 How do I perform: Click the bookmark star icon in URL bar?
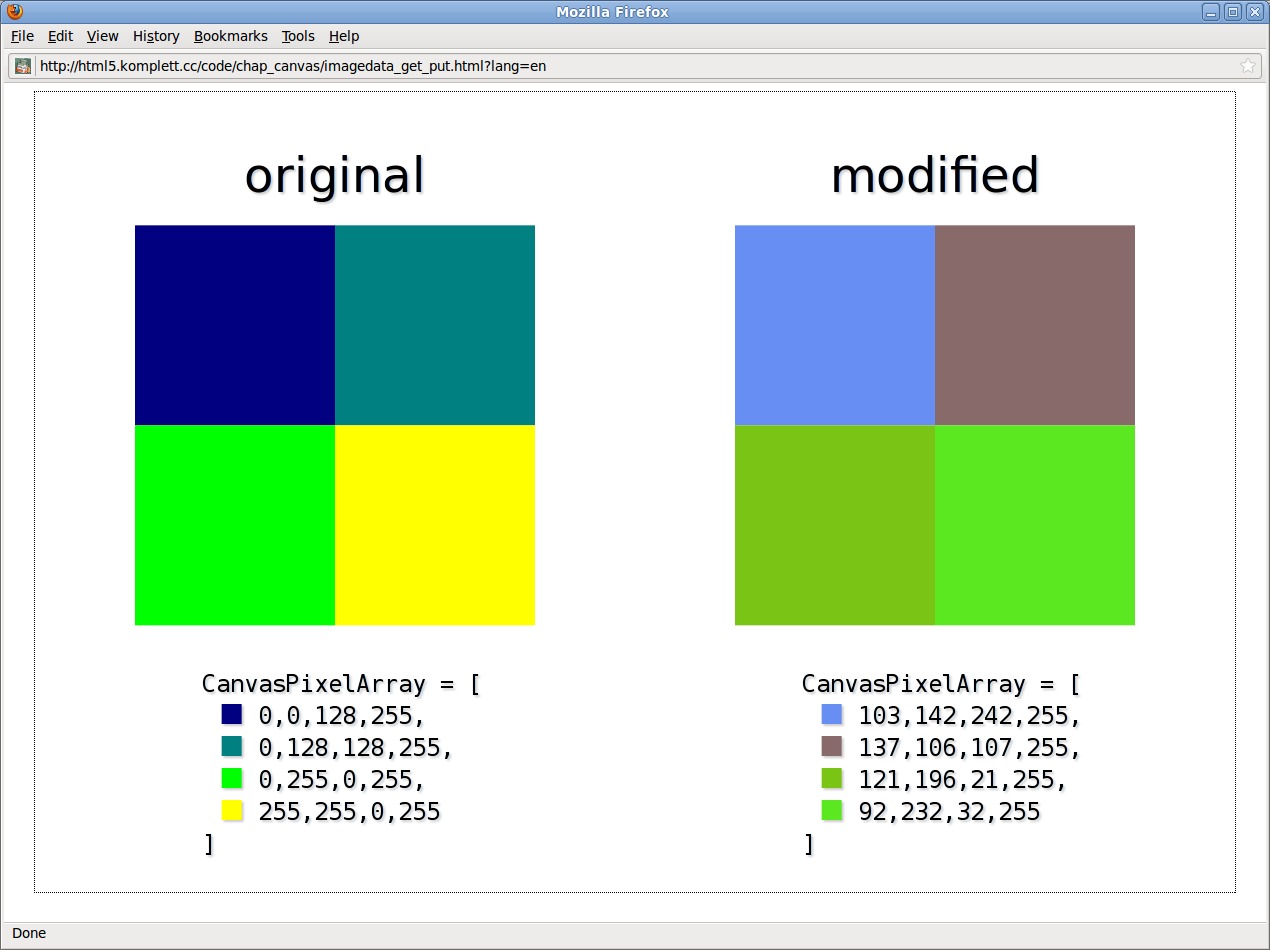coord(1247,66)
